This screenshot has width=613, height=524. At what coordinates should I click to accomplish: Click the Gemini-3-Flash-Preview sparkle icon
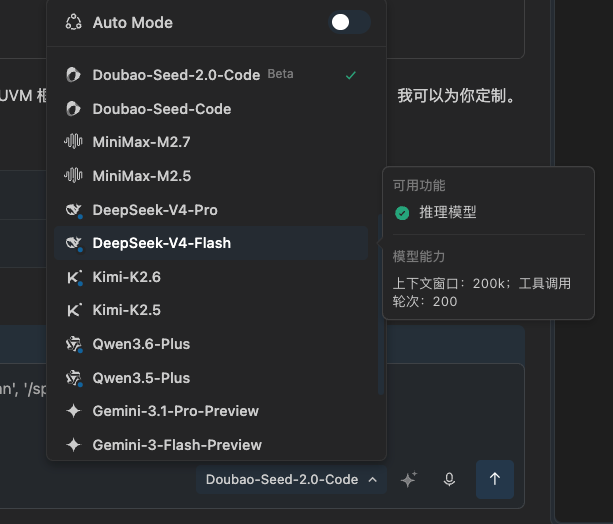click(73, 445)
